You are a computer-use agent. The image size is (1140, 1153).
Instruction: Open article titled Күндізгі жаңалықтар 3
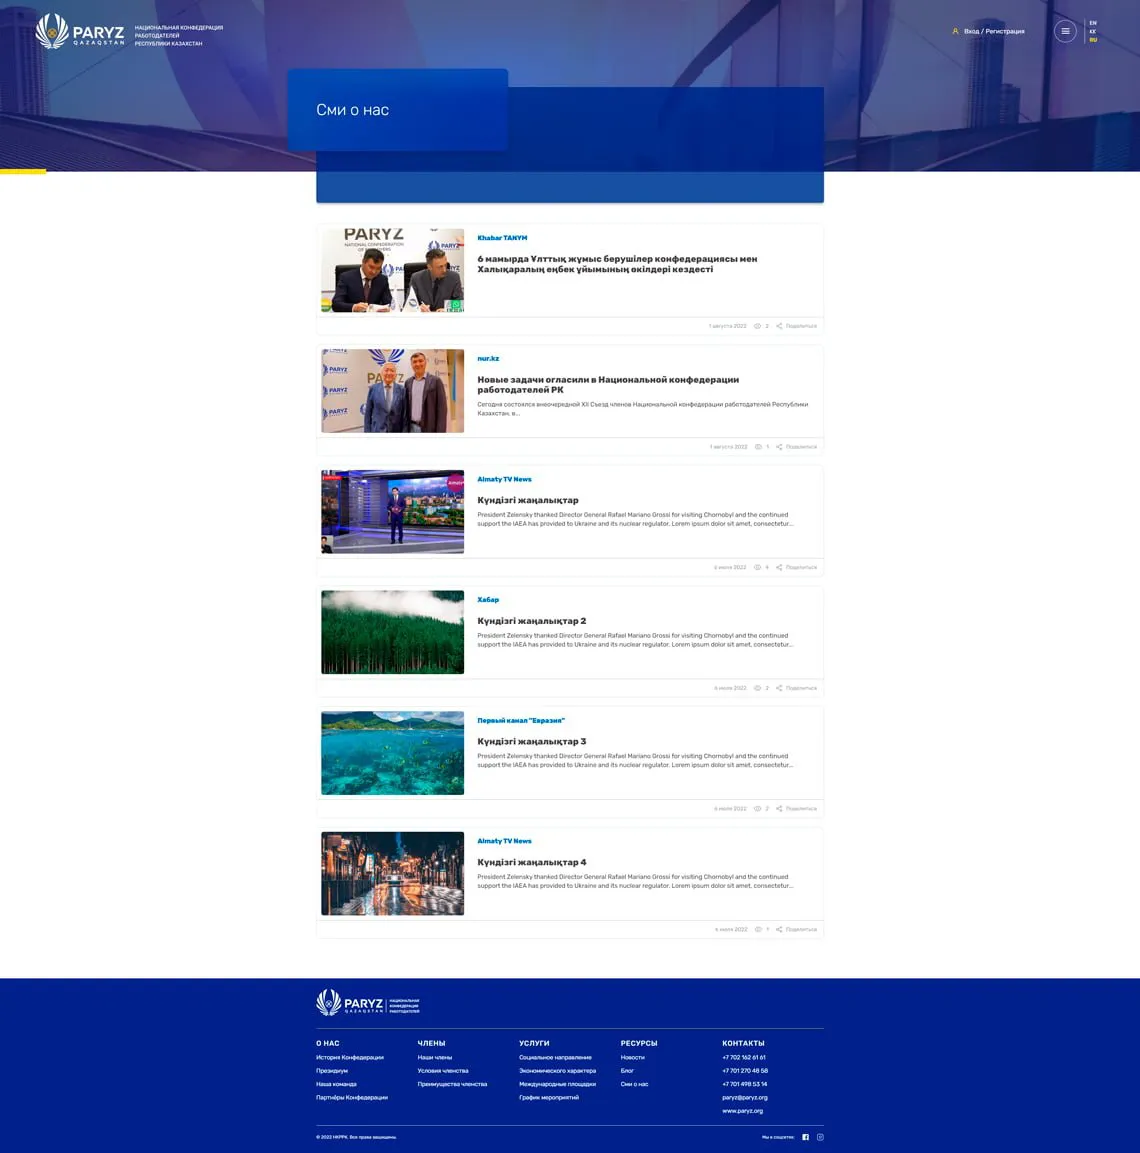tap(531, 742)
